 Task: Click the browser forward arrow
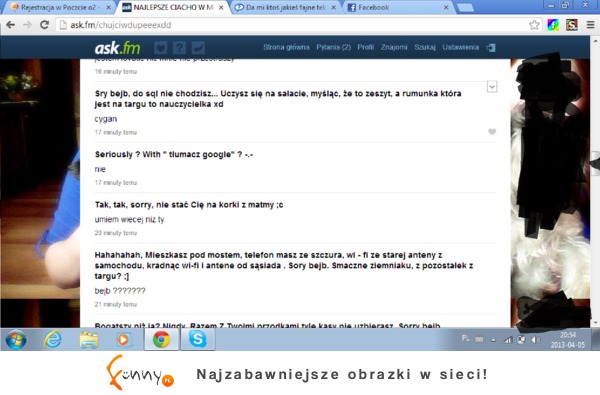(x=27, y=25)
